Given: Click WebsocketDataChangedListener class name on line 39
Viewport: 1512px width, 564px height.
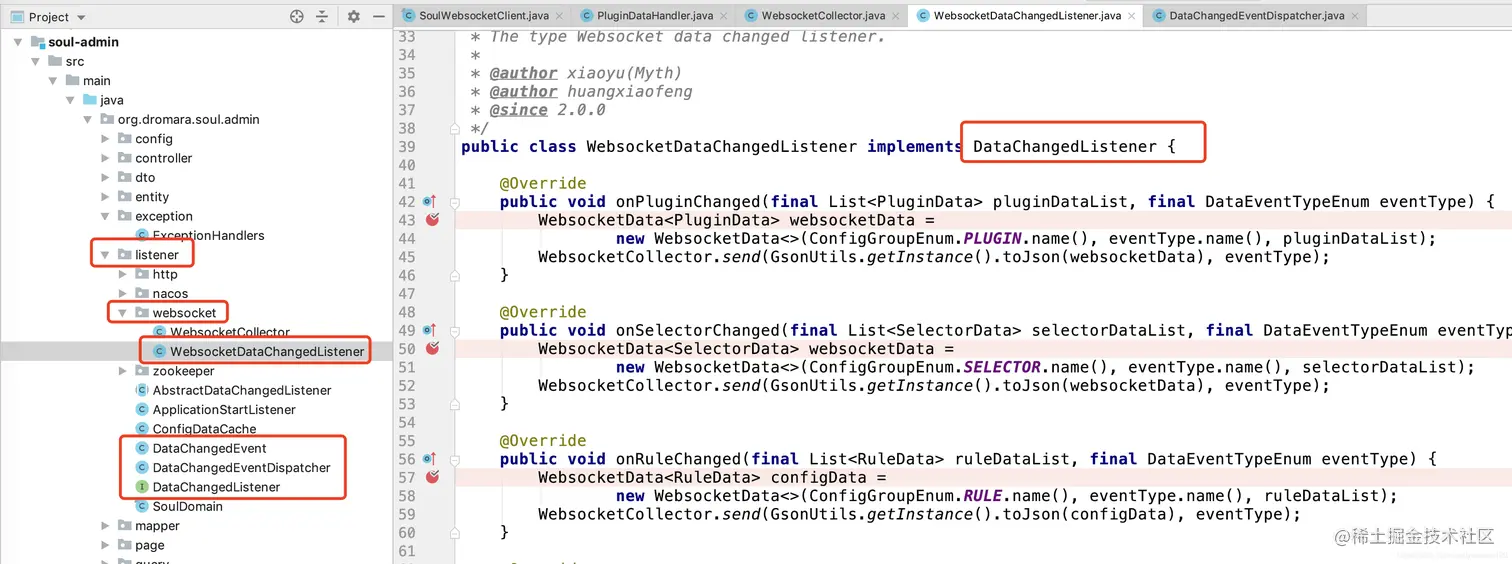Looking at the screenshot, I should (721, 146).
